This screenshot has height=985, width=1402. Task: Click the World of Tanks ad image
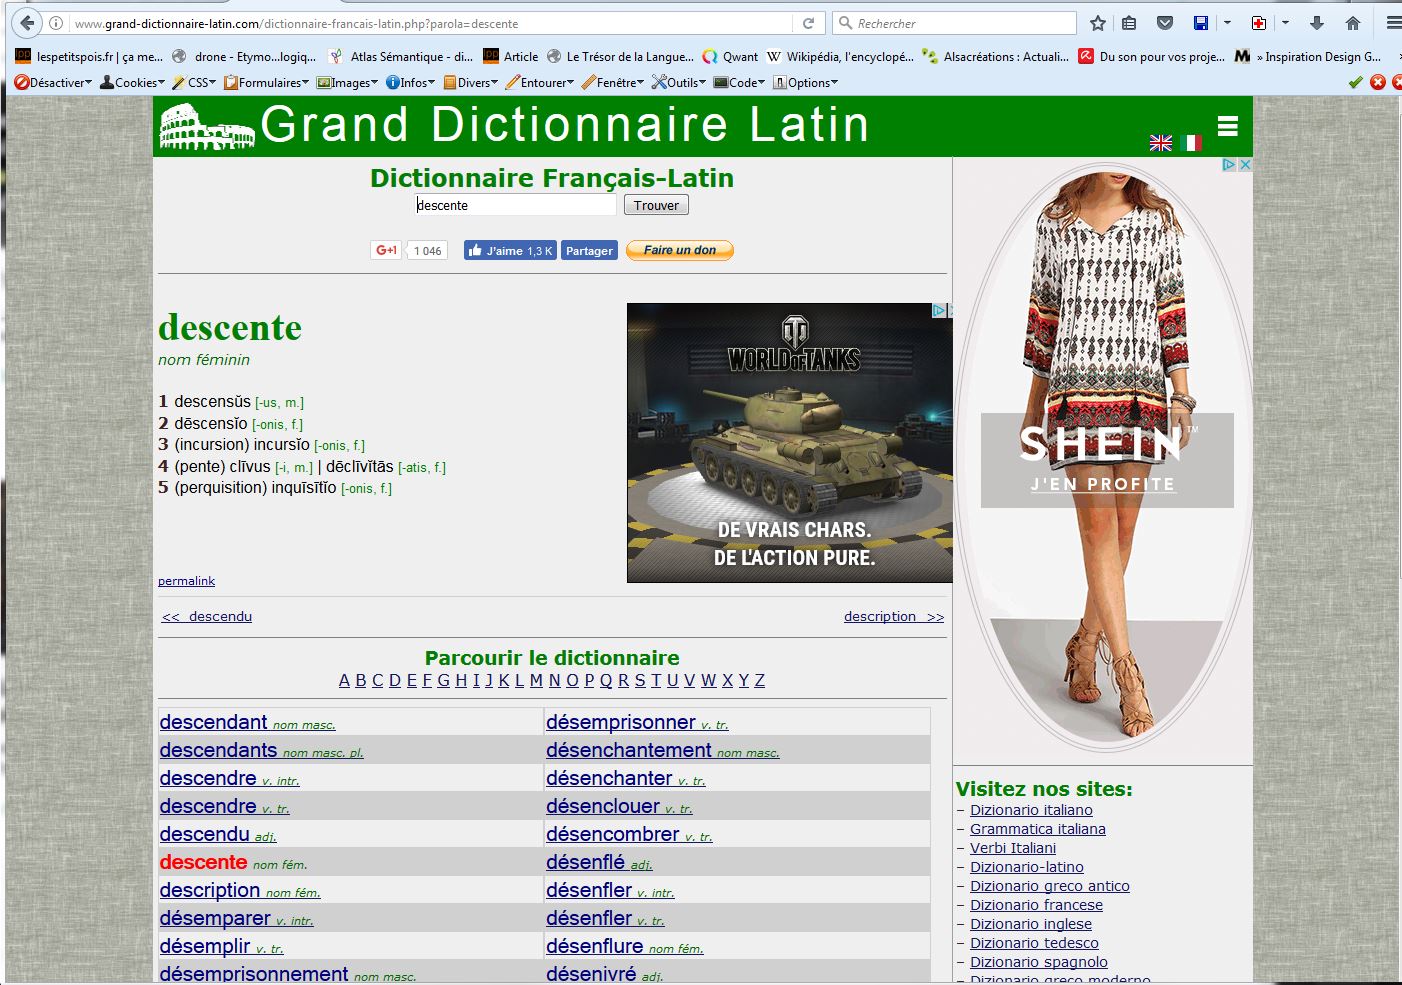789,443
